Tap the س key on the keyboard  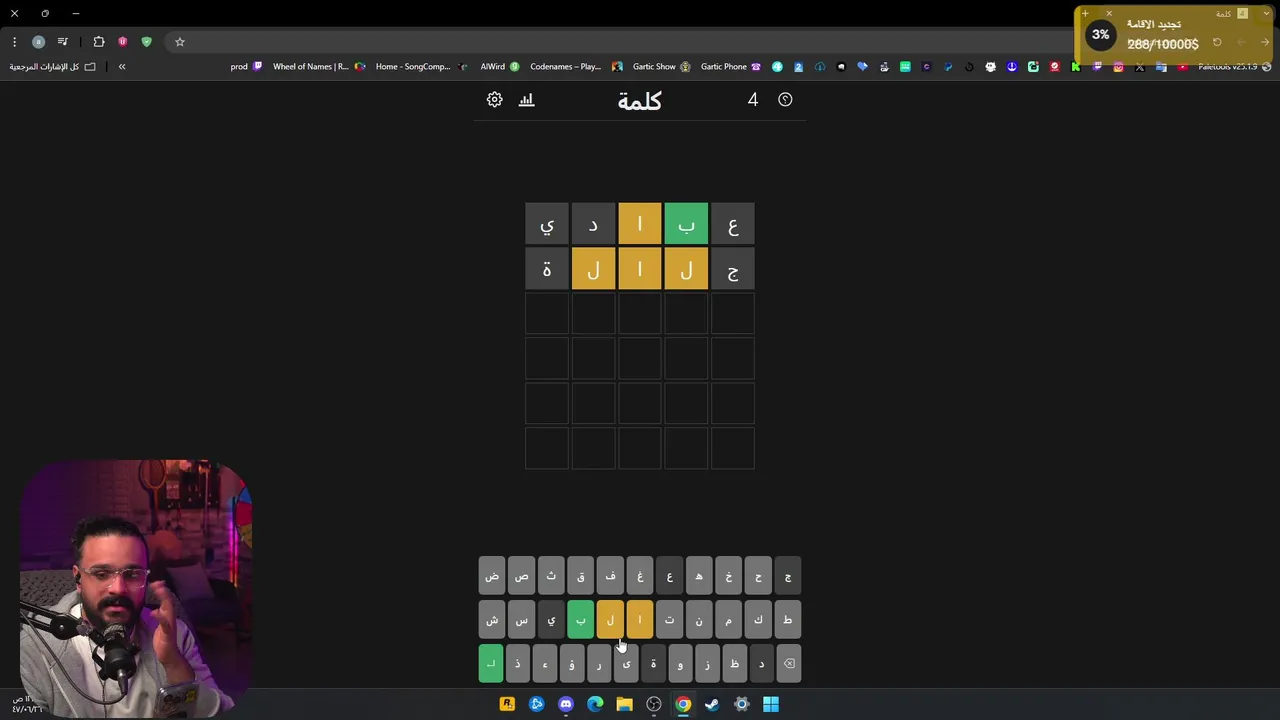[x=521, y=620]
